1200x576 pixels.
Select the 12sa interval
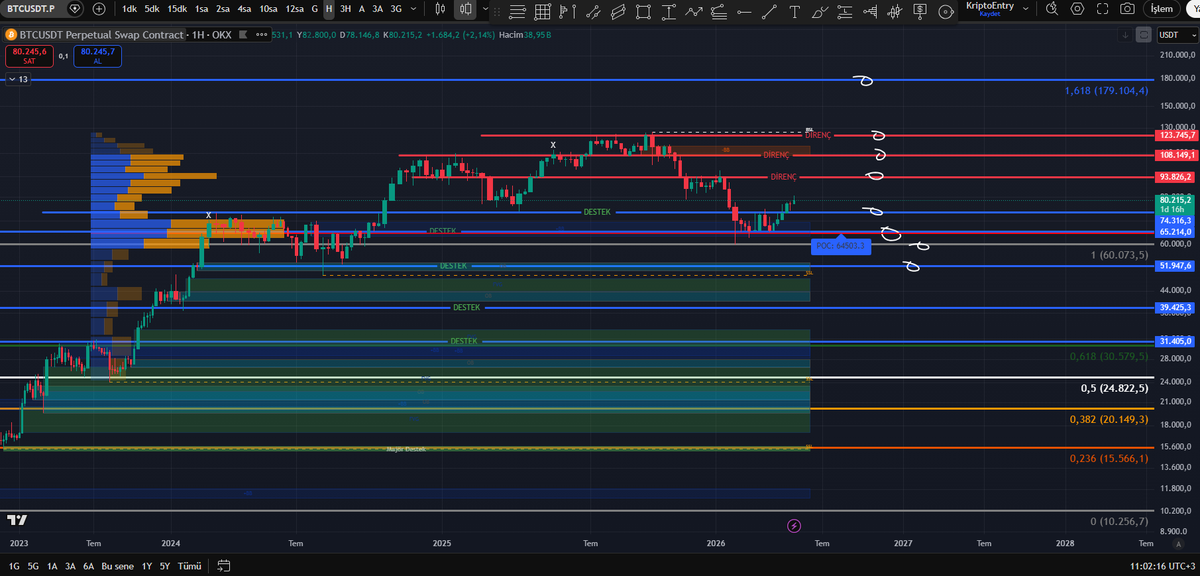[x=295, y=9]
